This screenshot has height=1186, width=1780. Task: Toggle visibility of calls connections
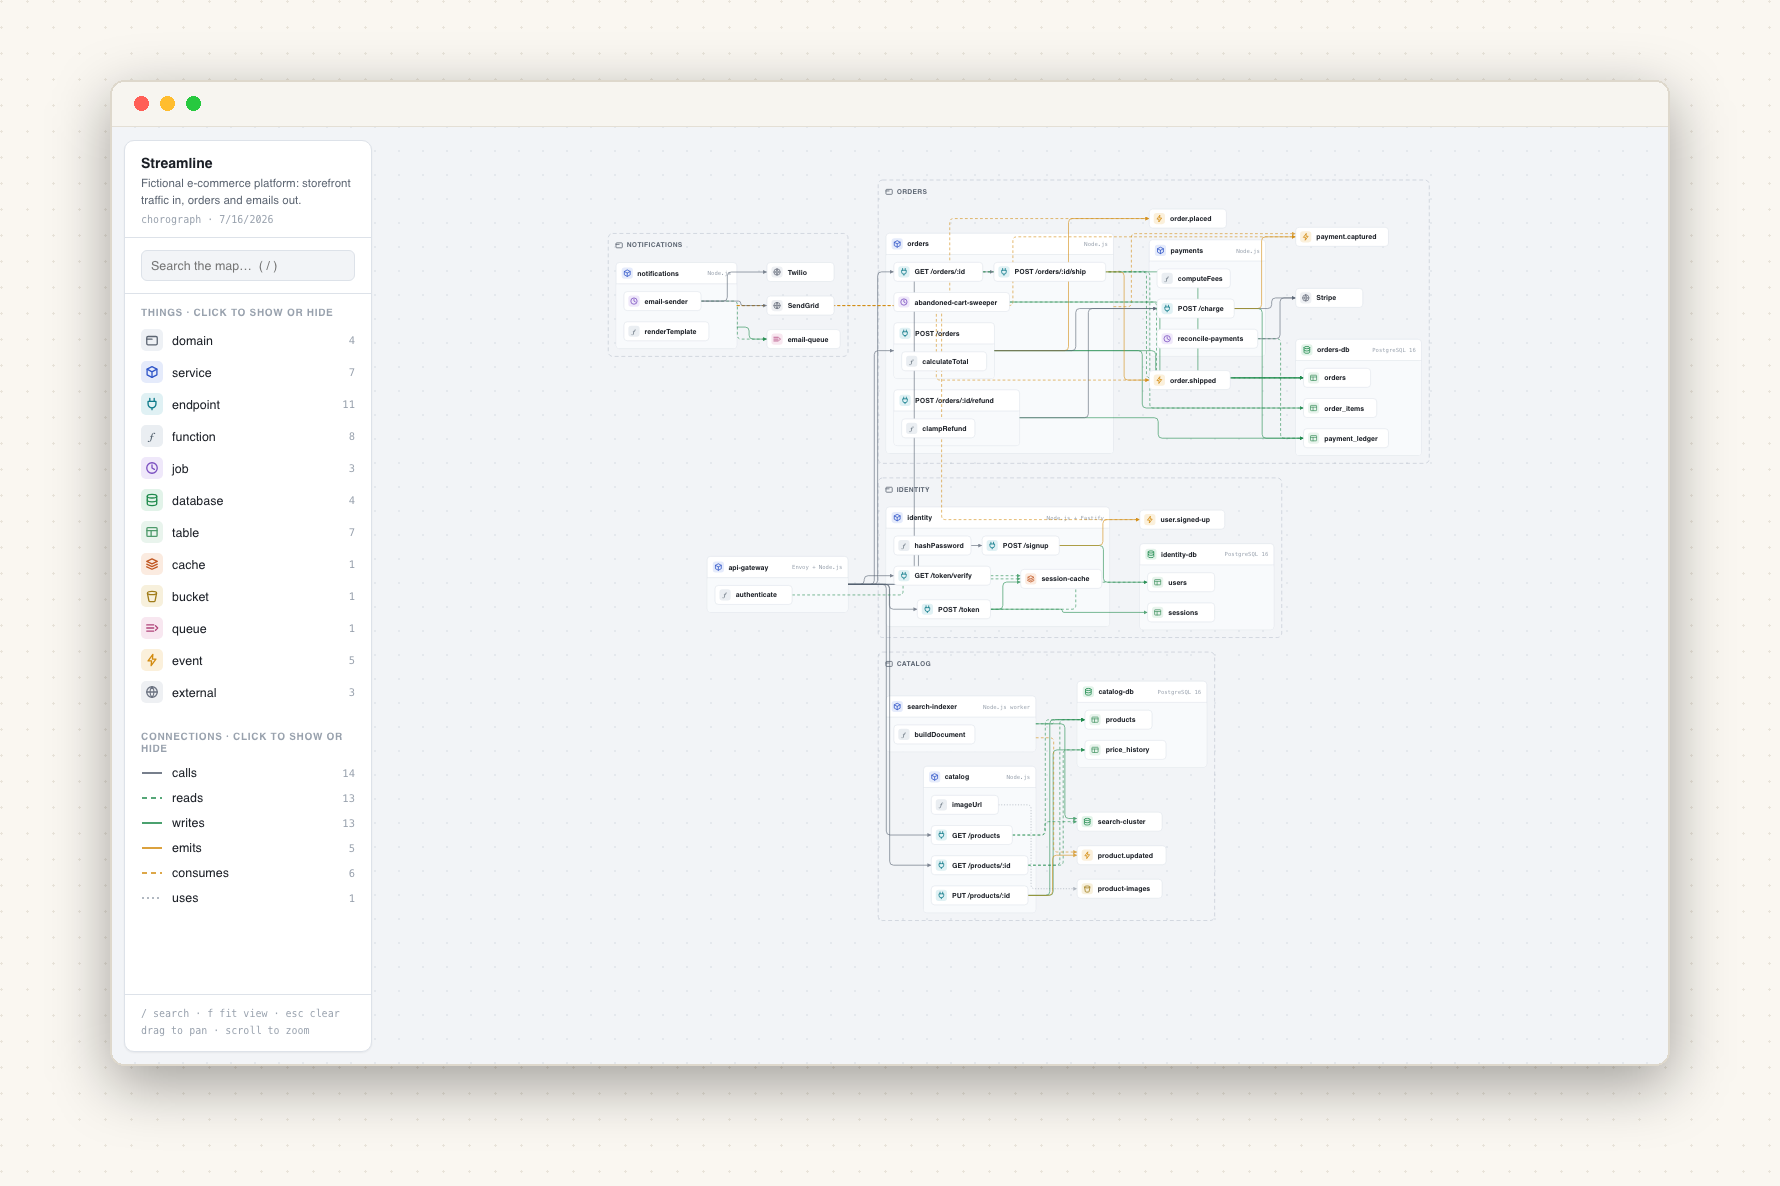[248, 773]
